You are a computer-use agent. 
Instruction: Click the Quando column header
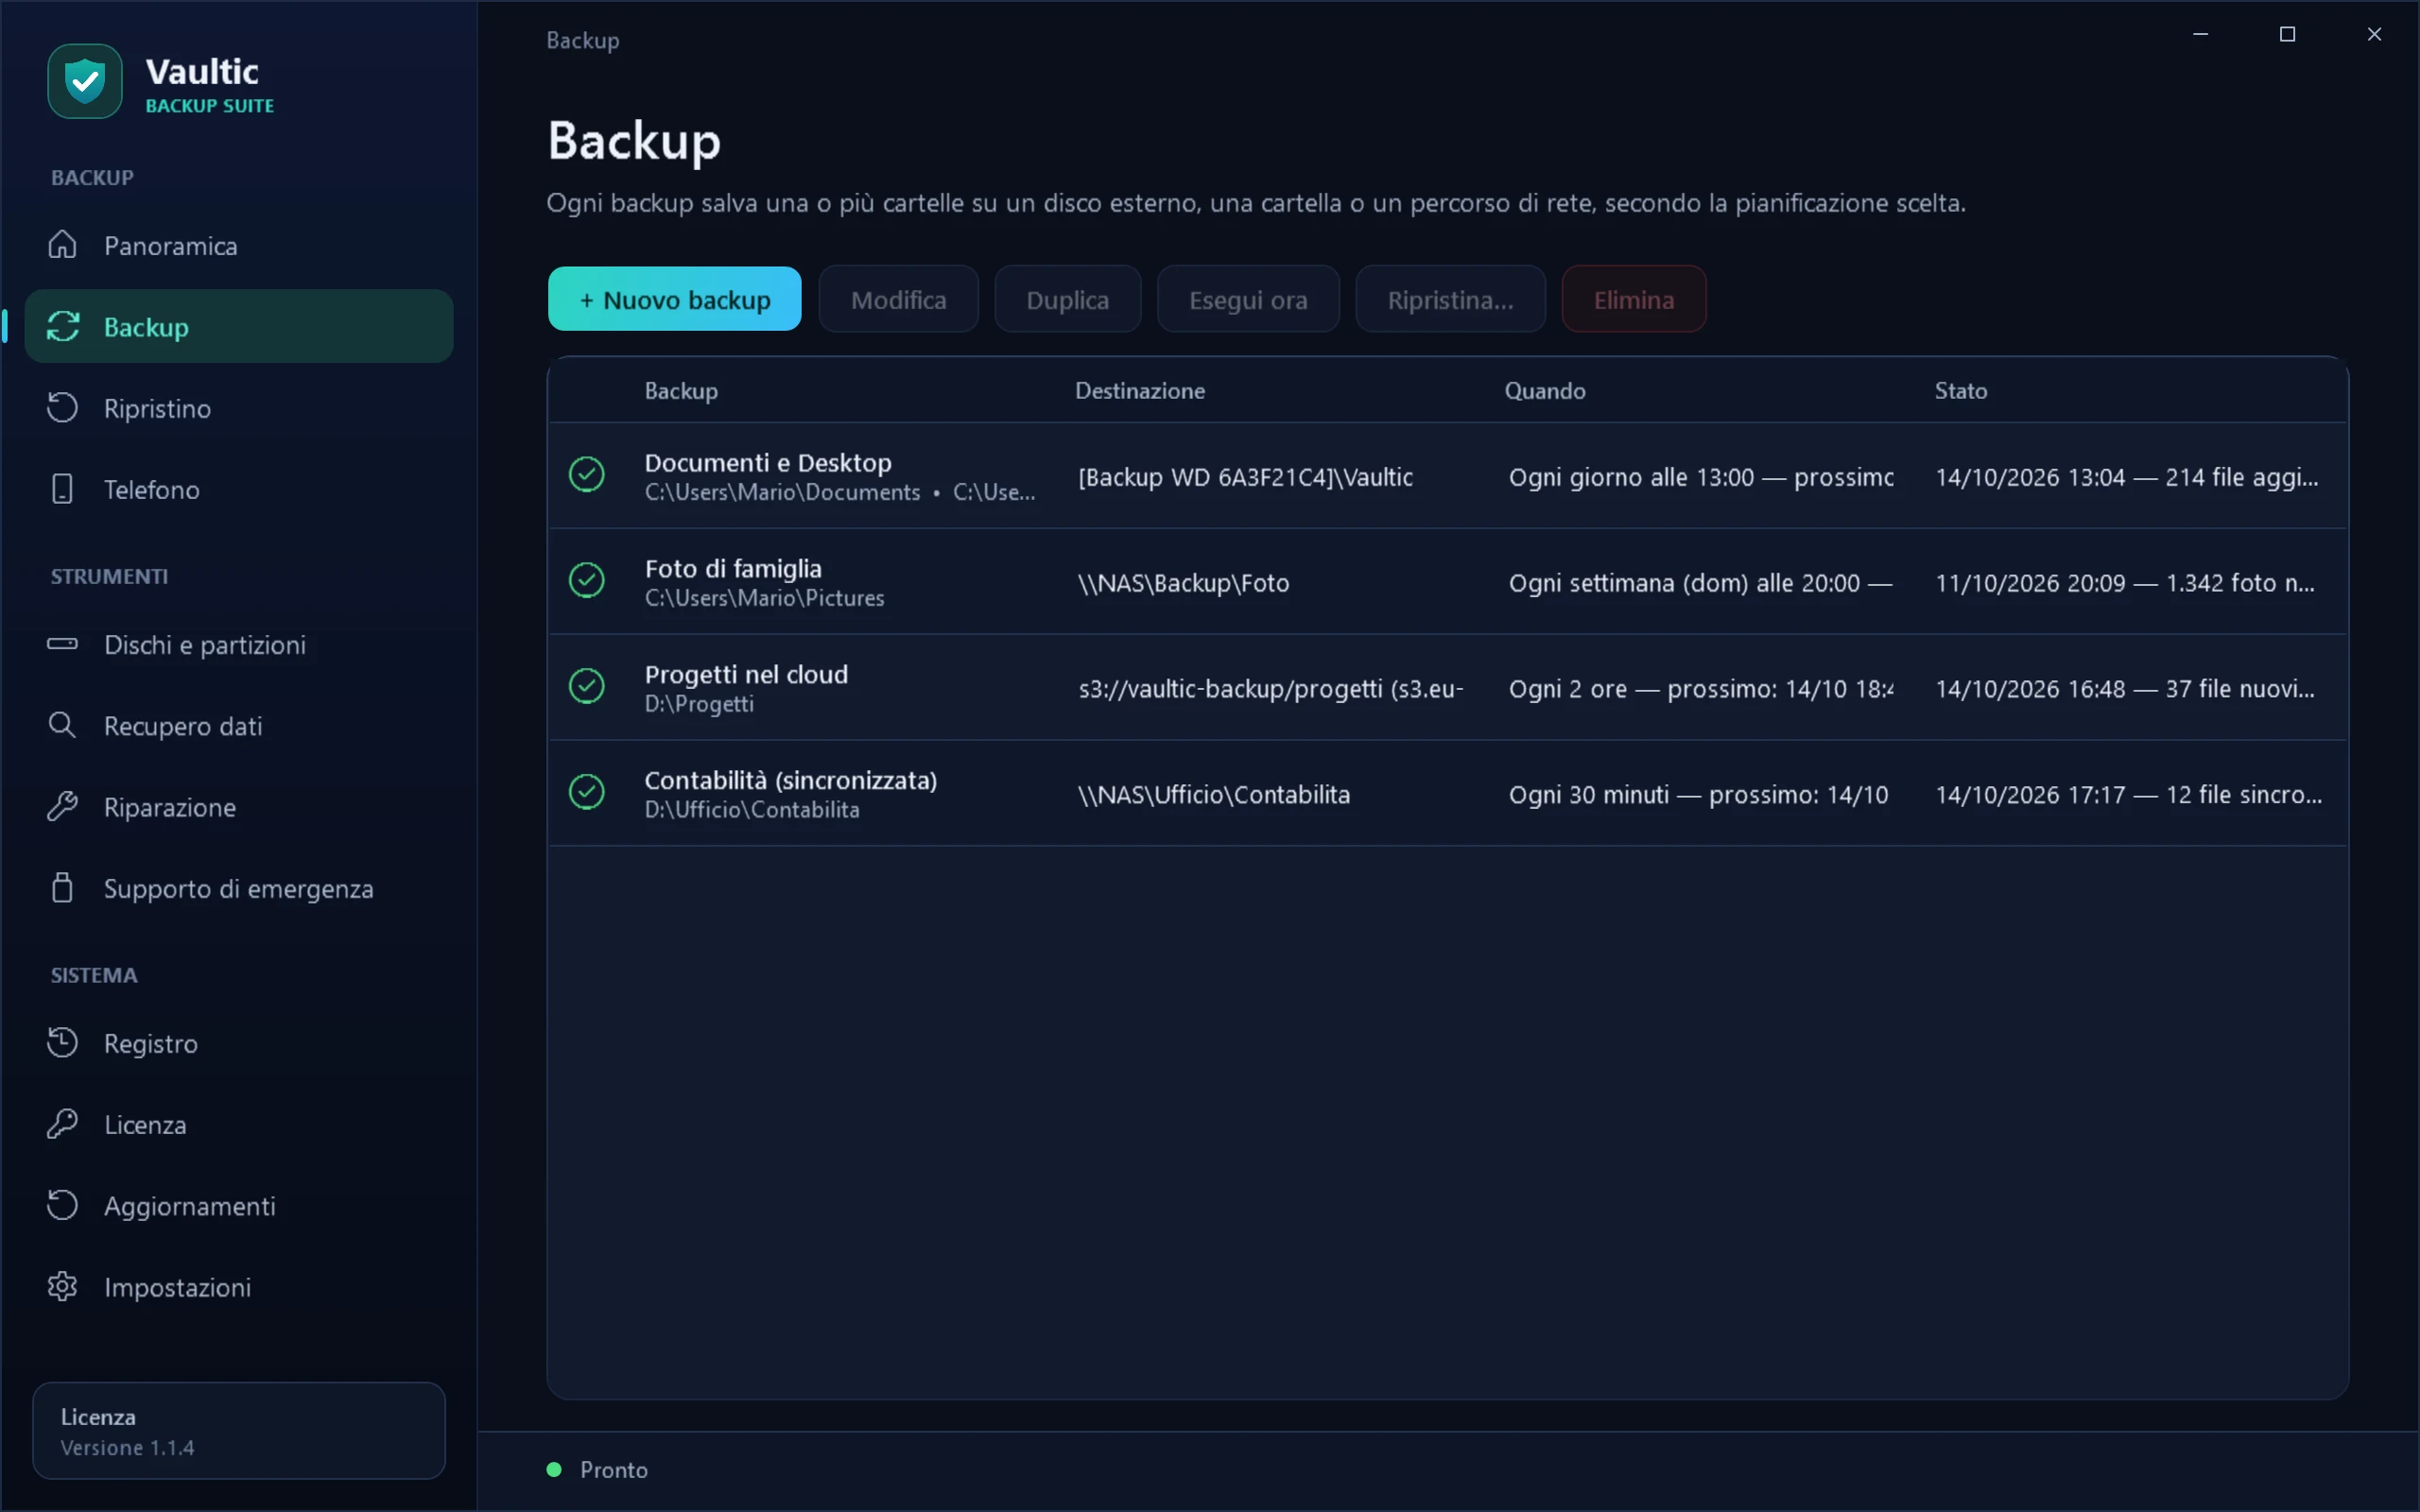click(x=1545, y=391)
